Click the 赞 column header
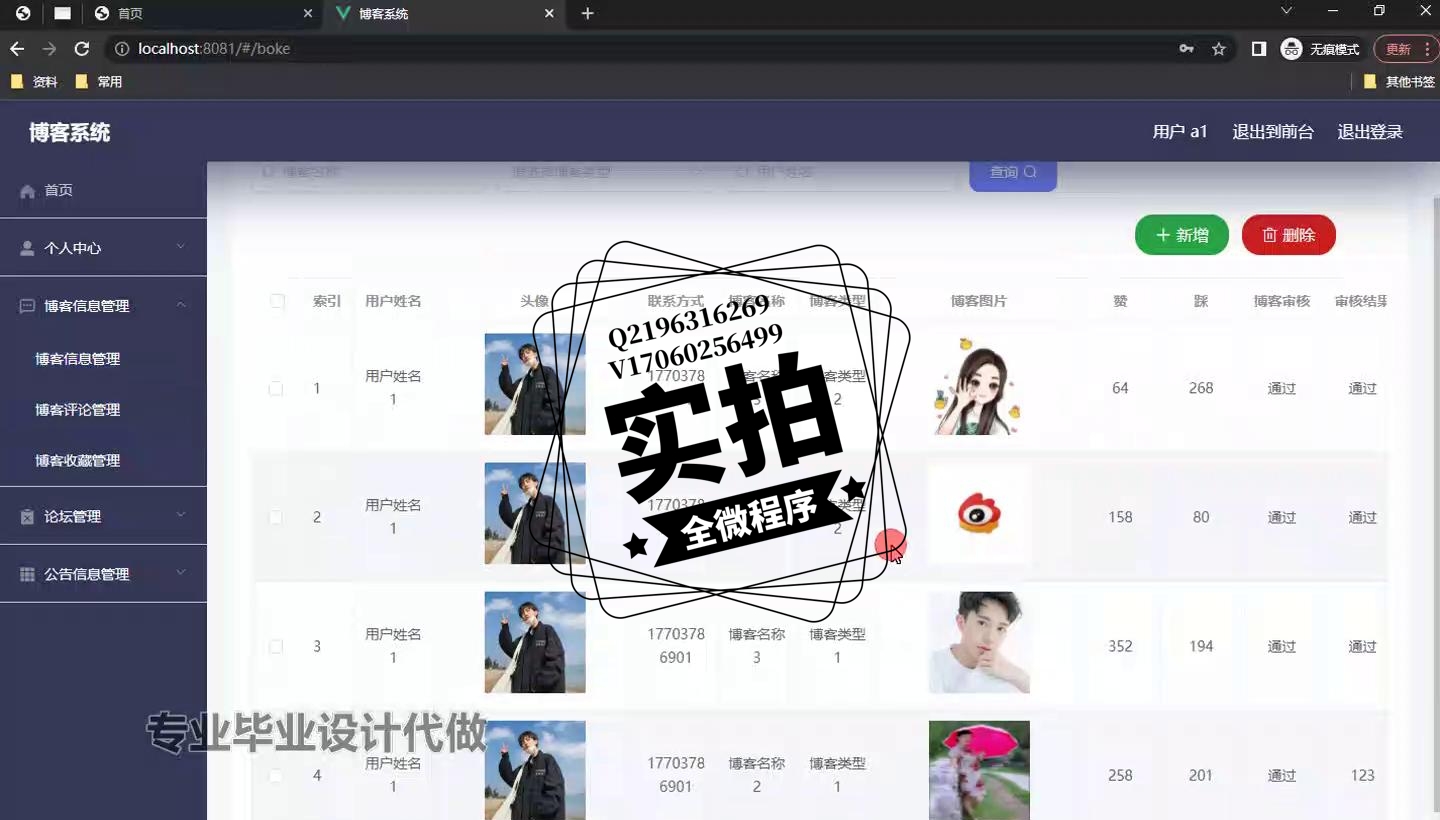This screenshot has width=1440, height=820. click(x=1120, y=301)
